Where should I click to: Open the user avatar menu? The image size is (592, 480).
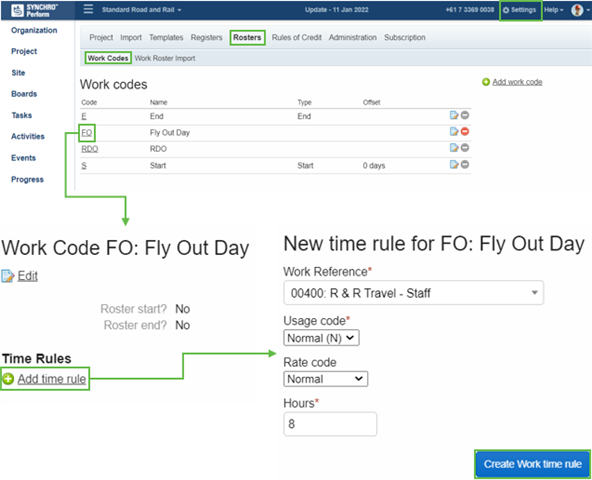(578, 10)
